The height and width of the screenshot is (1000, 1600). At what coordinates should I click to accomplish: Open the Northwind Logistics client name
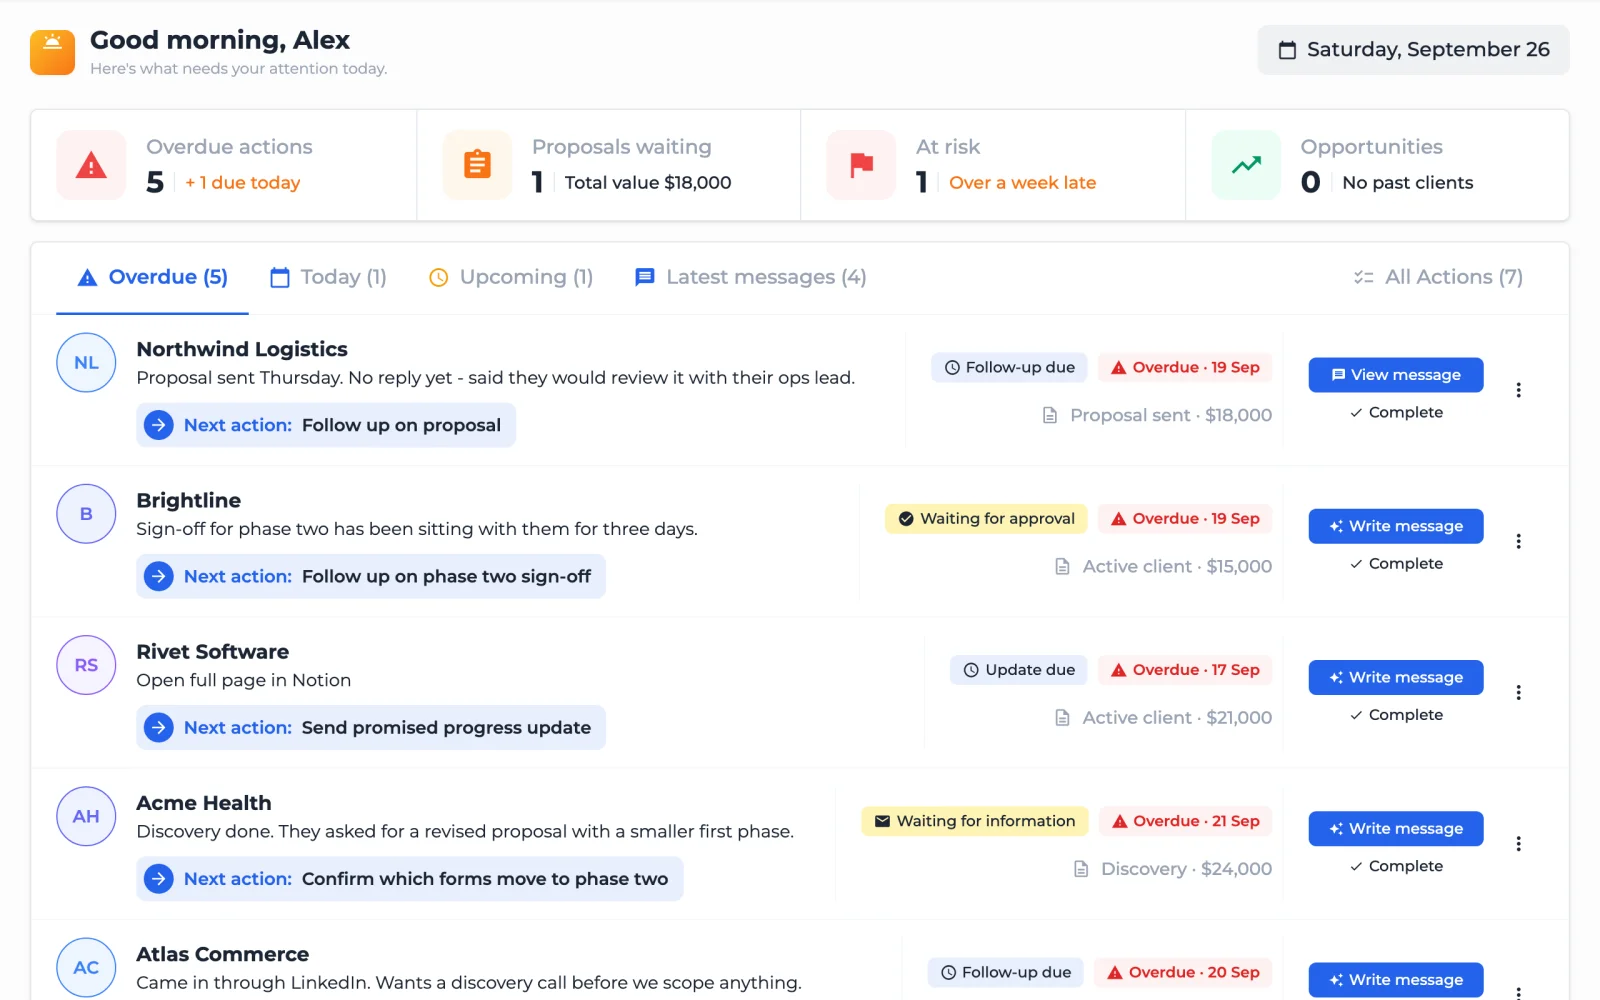242,349
